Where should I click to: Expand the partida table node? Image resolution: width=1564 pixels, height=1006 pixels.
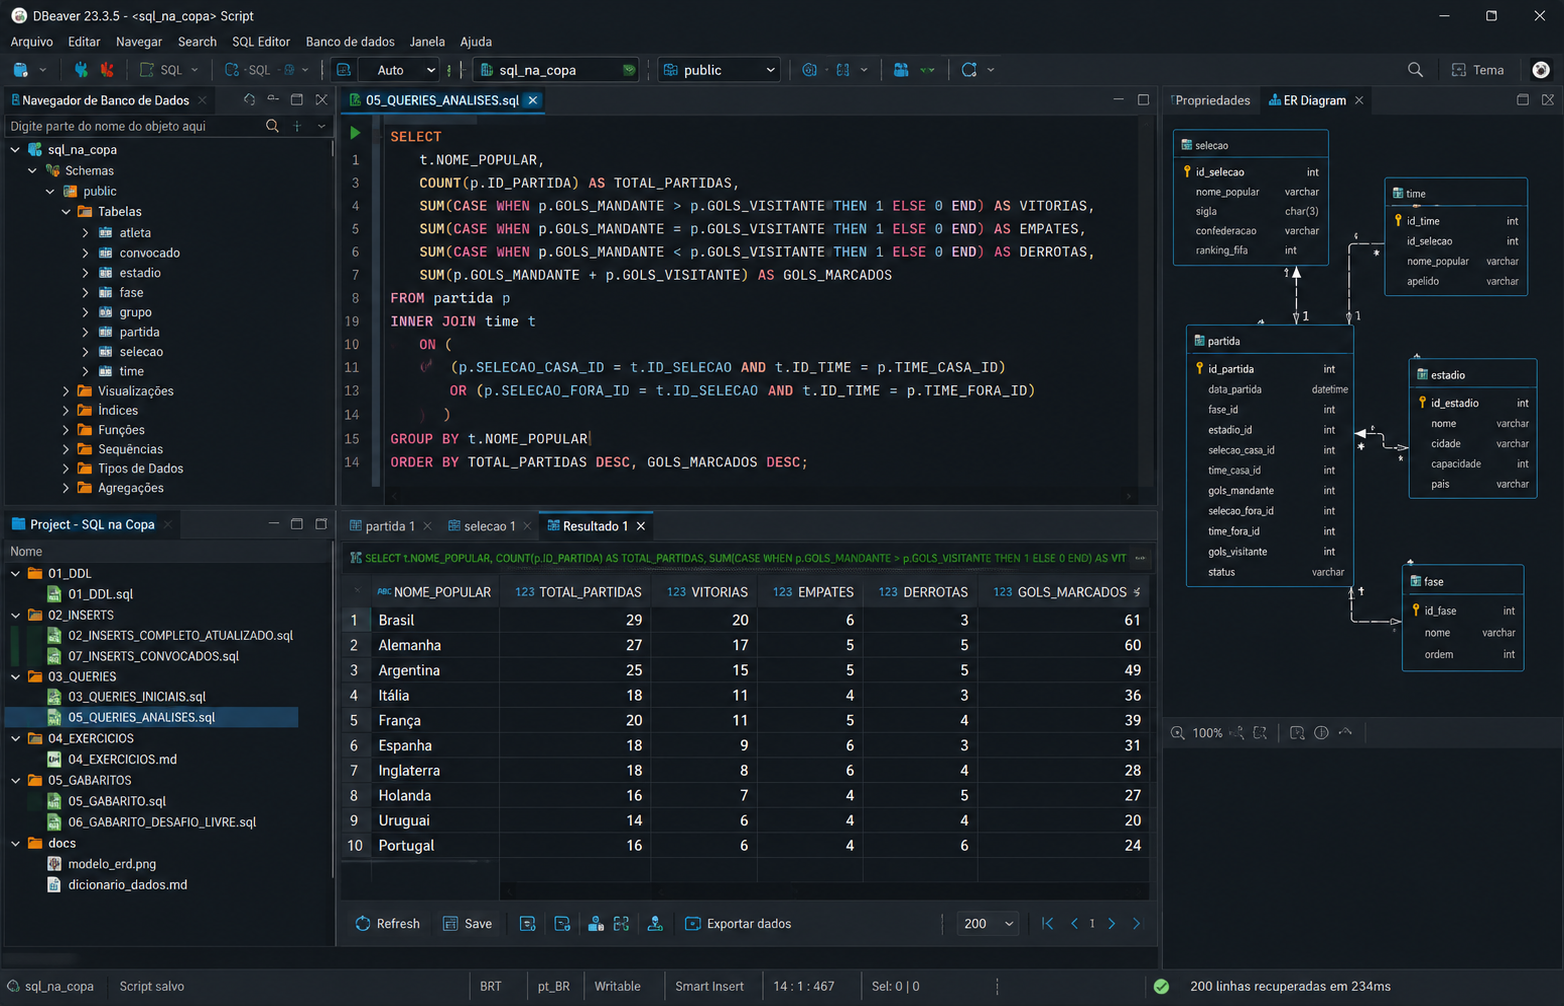point(86,332)
